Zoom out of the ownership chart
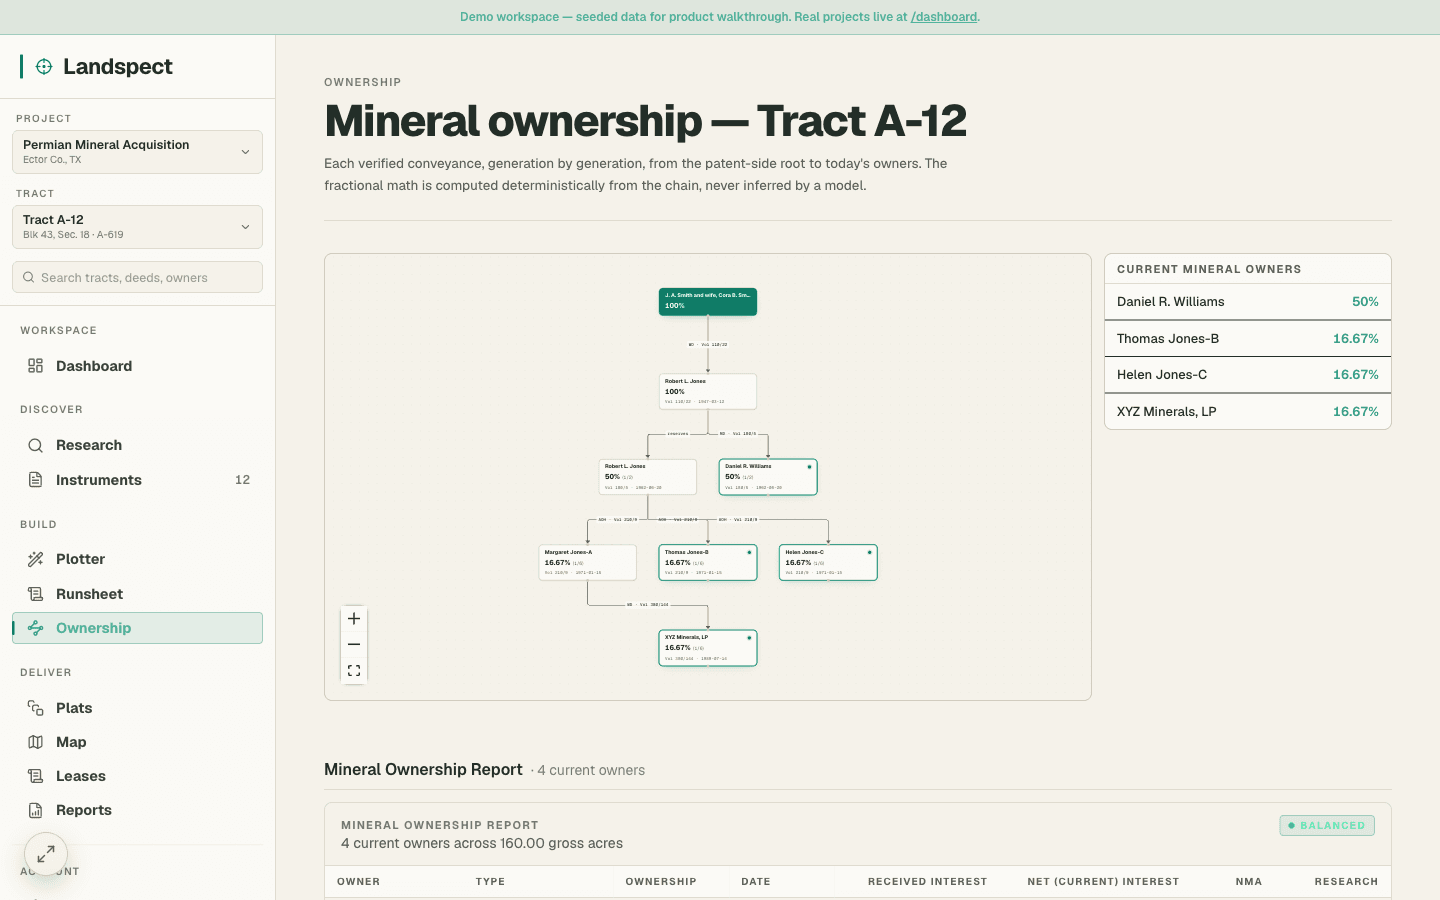Screen dimensions: 1440x900 click(354, 645)
